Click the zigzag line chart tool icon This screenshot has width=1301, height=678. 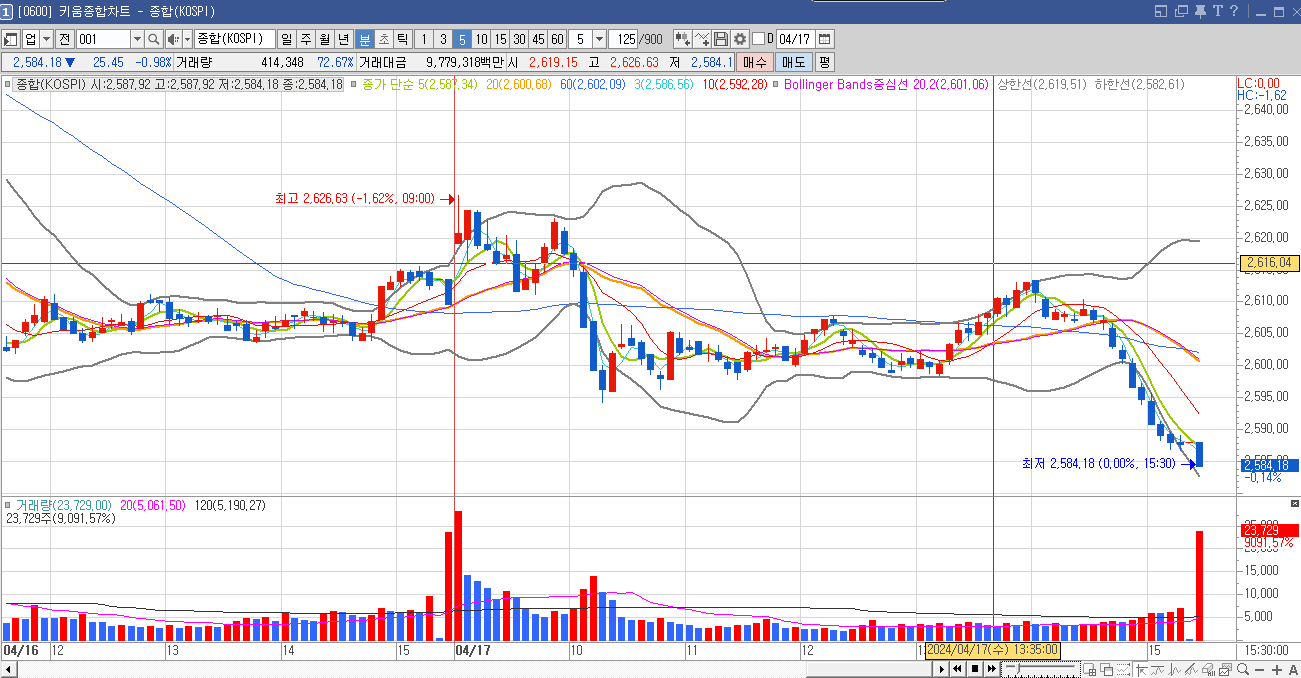click(1175, 669)
